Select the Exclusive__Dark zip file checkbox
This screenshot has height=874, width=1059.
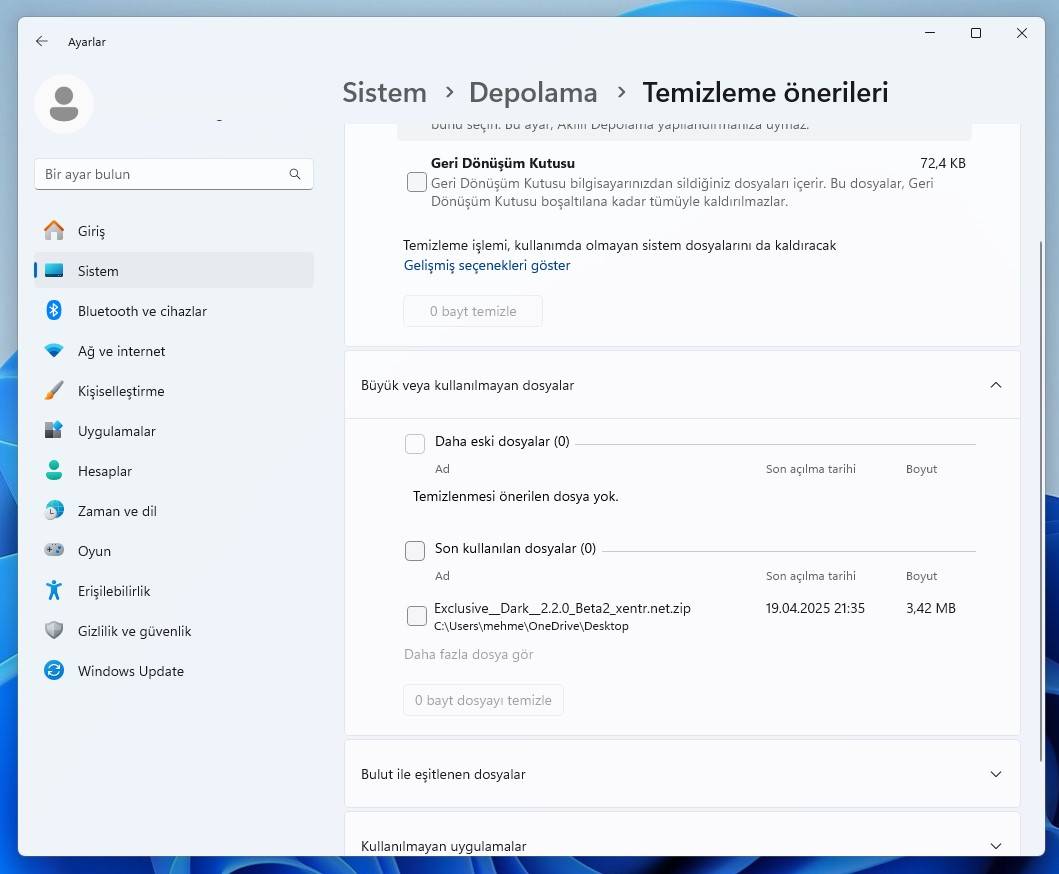[417, 616]
